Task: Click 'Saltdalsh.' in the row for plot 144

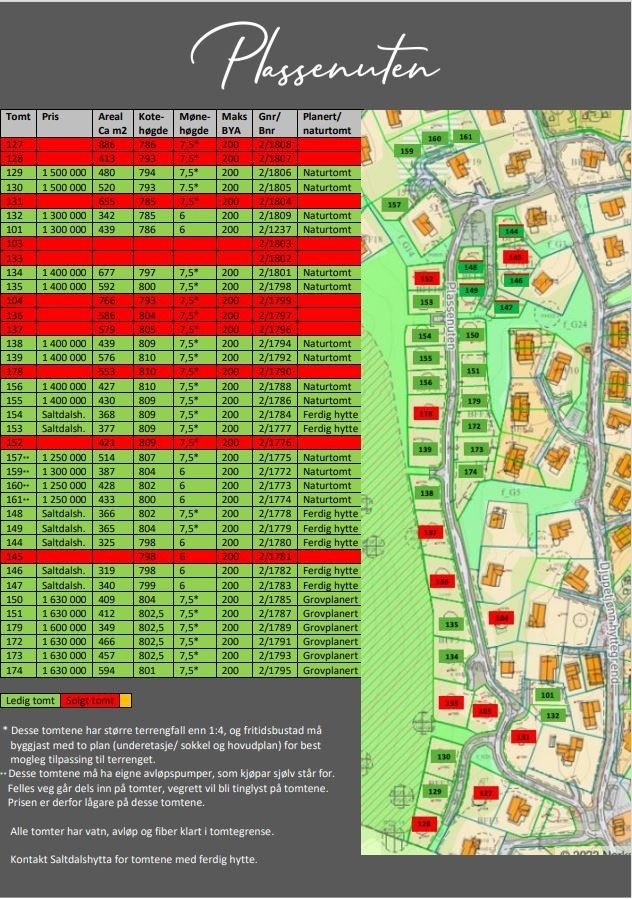Action: (x=63, y=542)
